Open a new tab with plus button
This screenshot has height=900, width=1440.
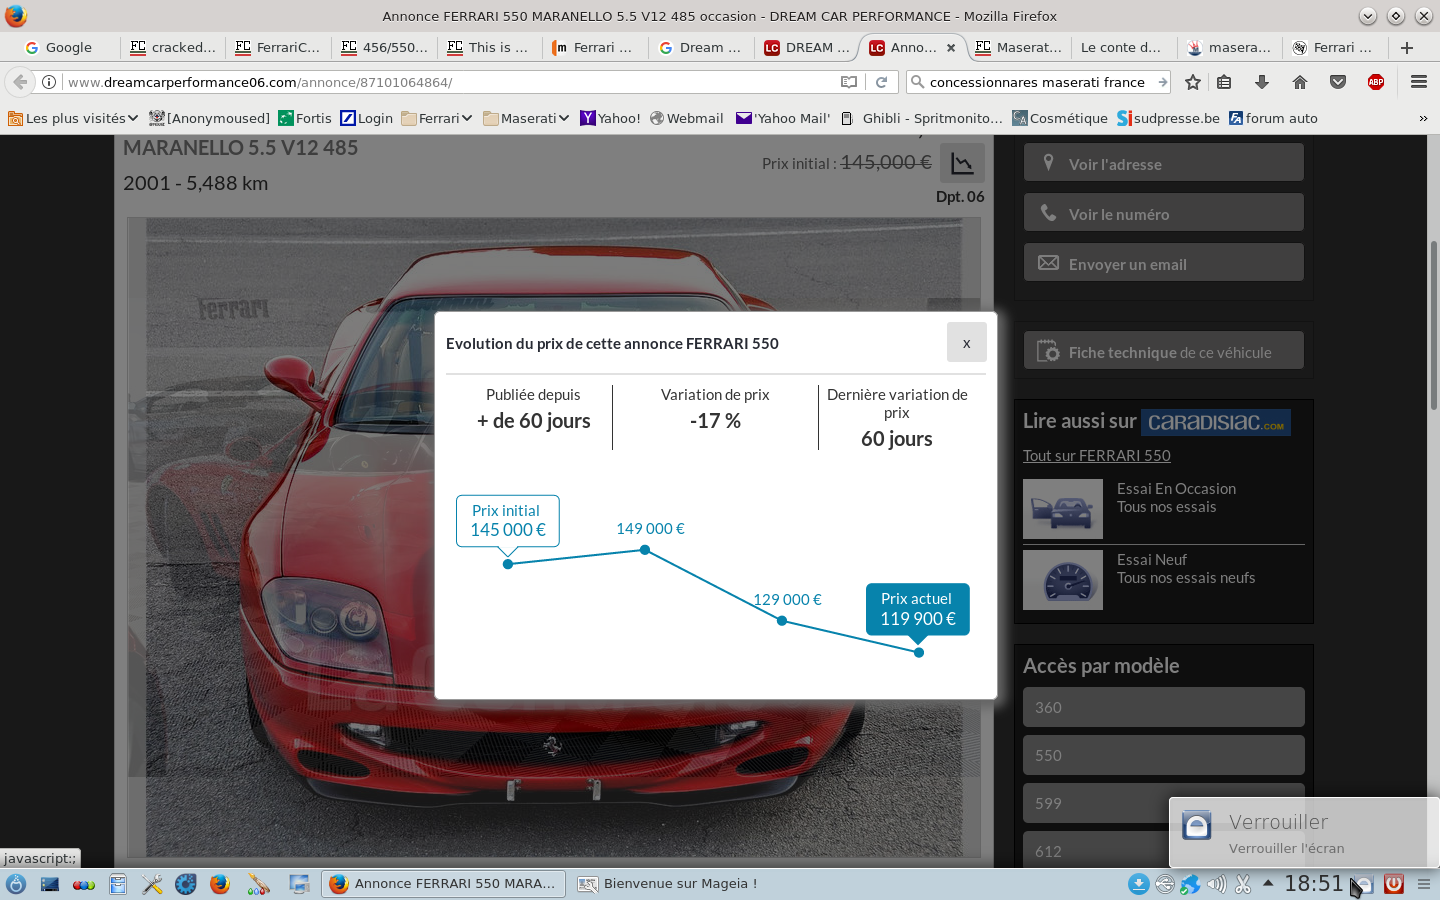[1407, 47]
